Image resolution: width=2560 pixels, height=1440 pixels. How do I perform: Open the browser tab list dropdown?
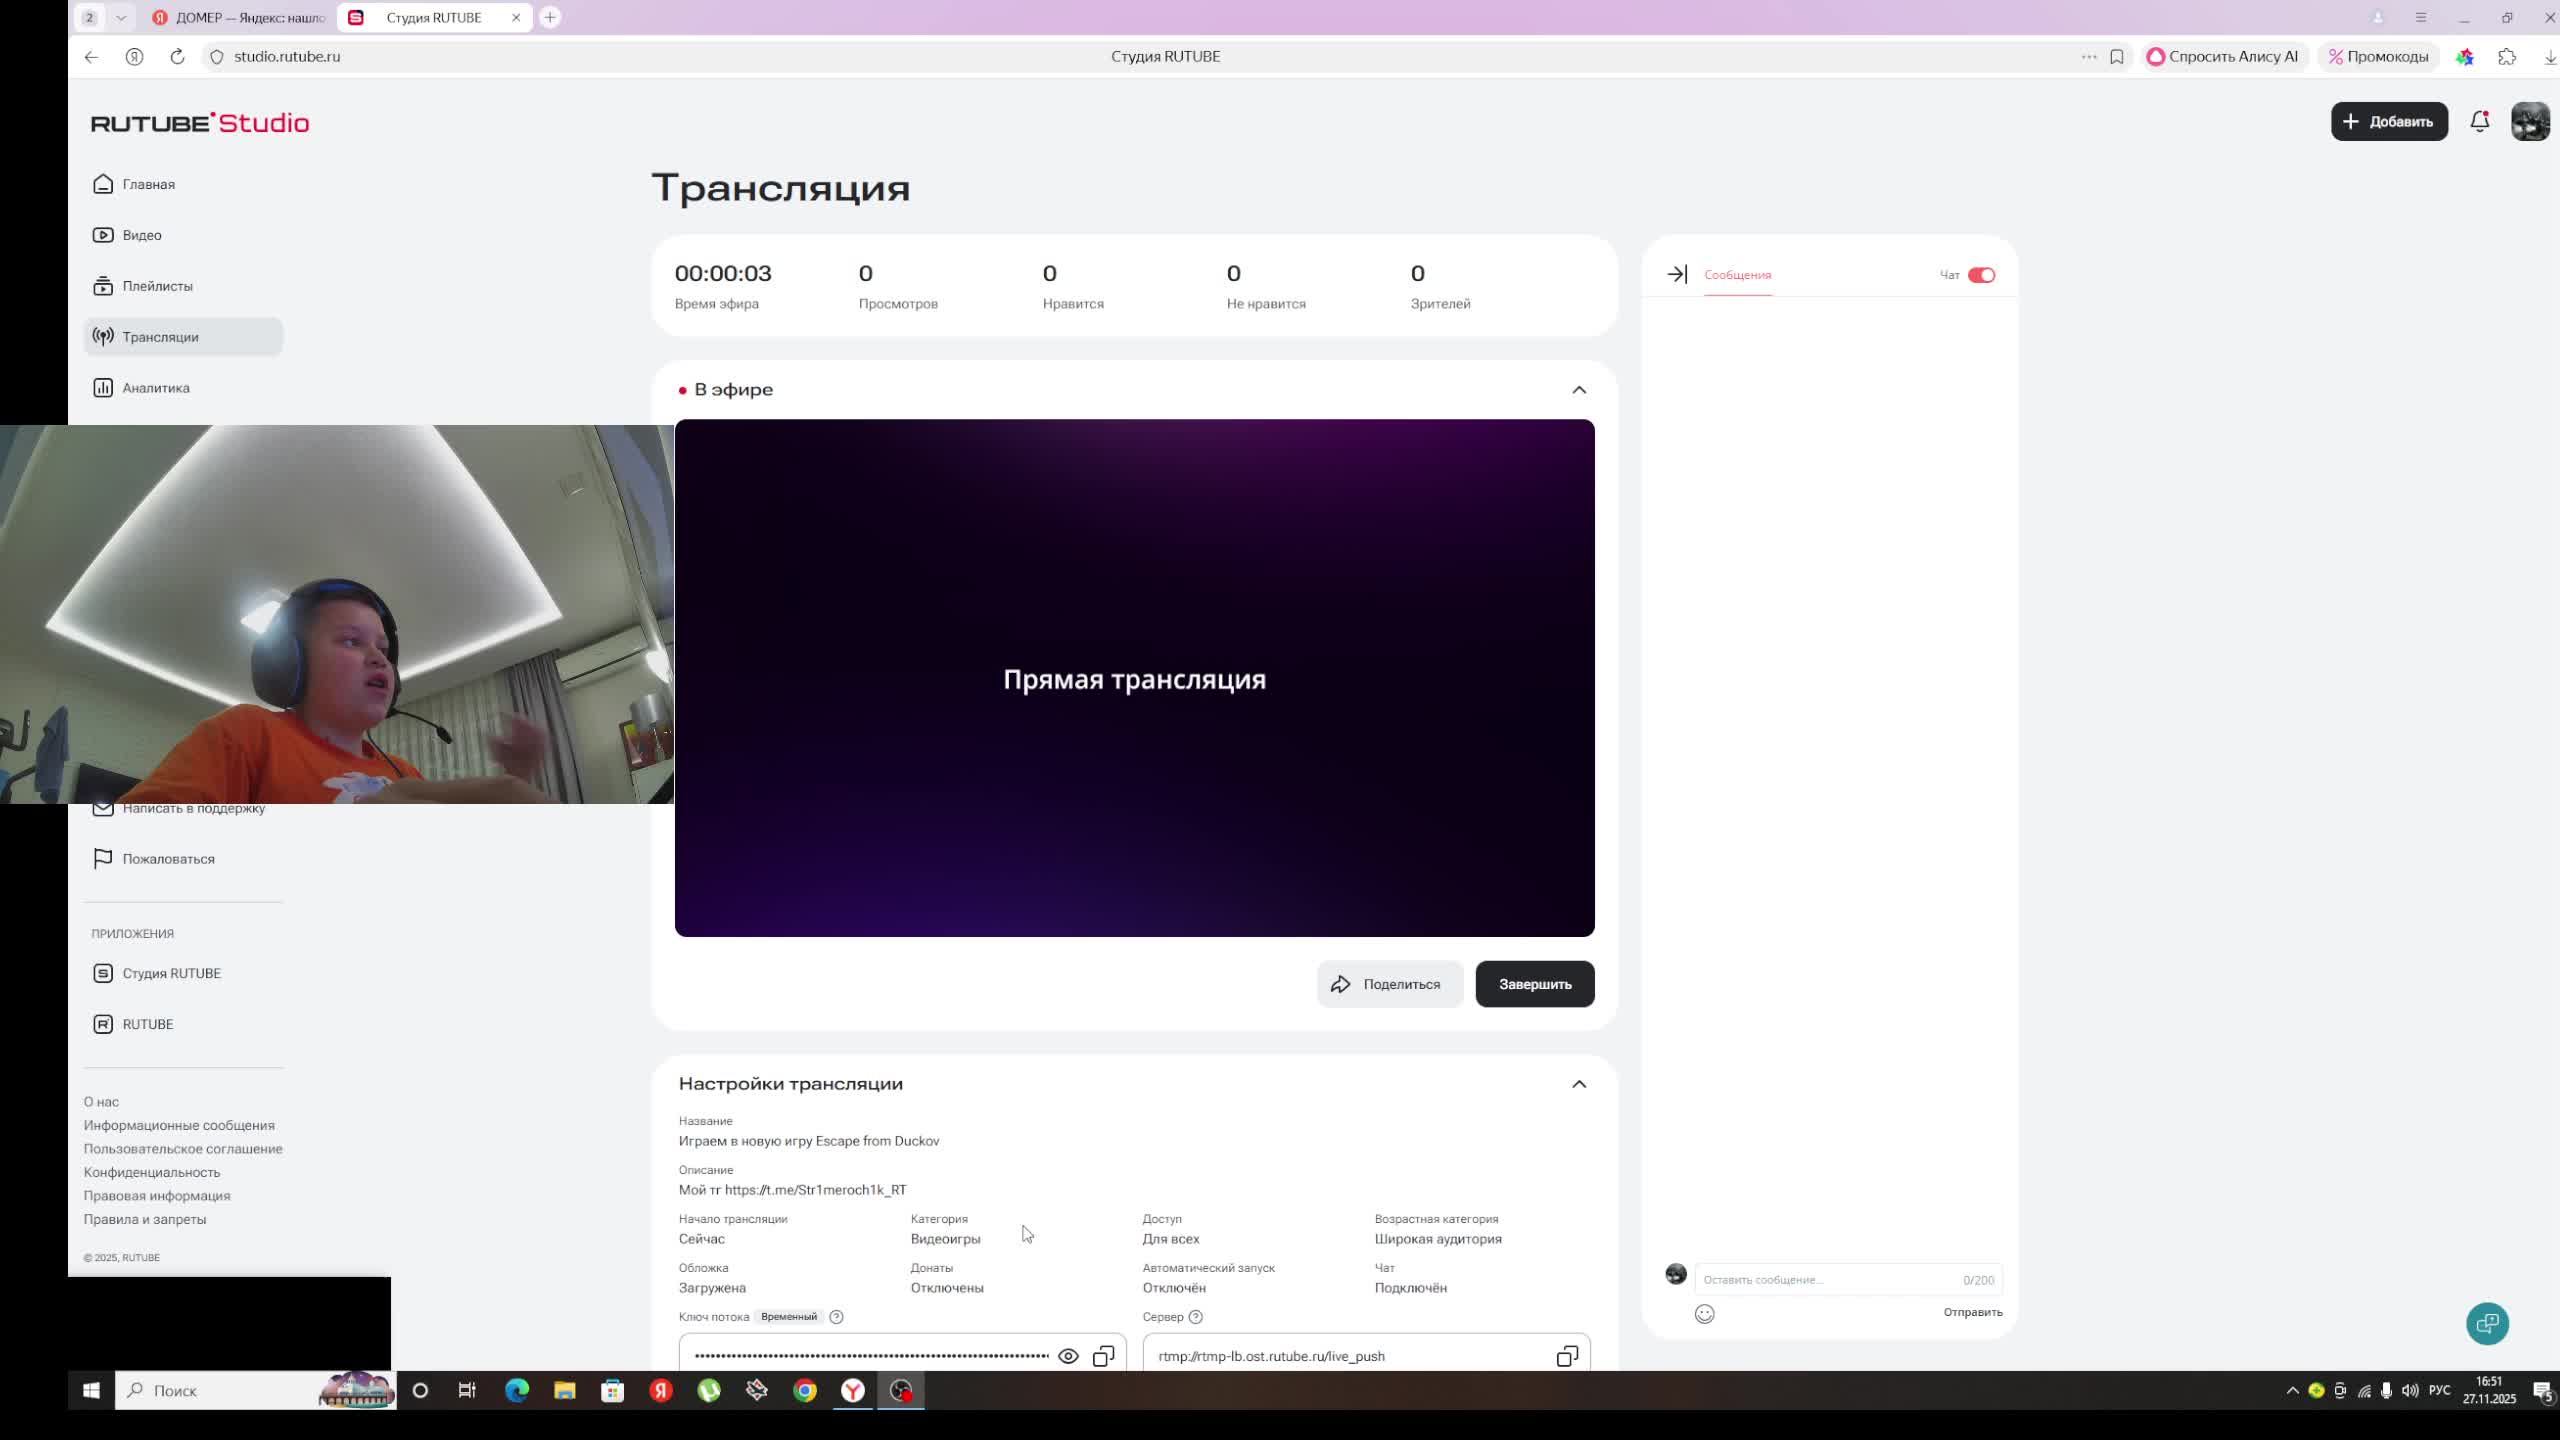click(x=121, y=18)
